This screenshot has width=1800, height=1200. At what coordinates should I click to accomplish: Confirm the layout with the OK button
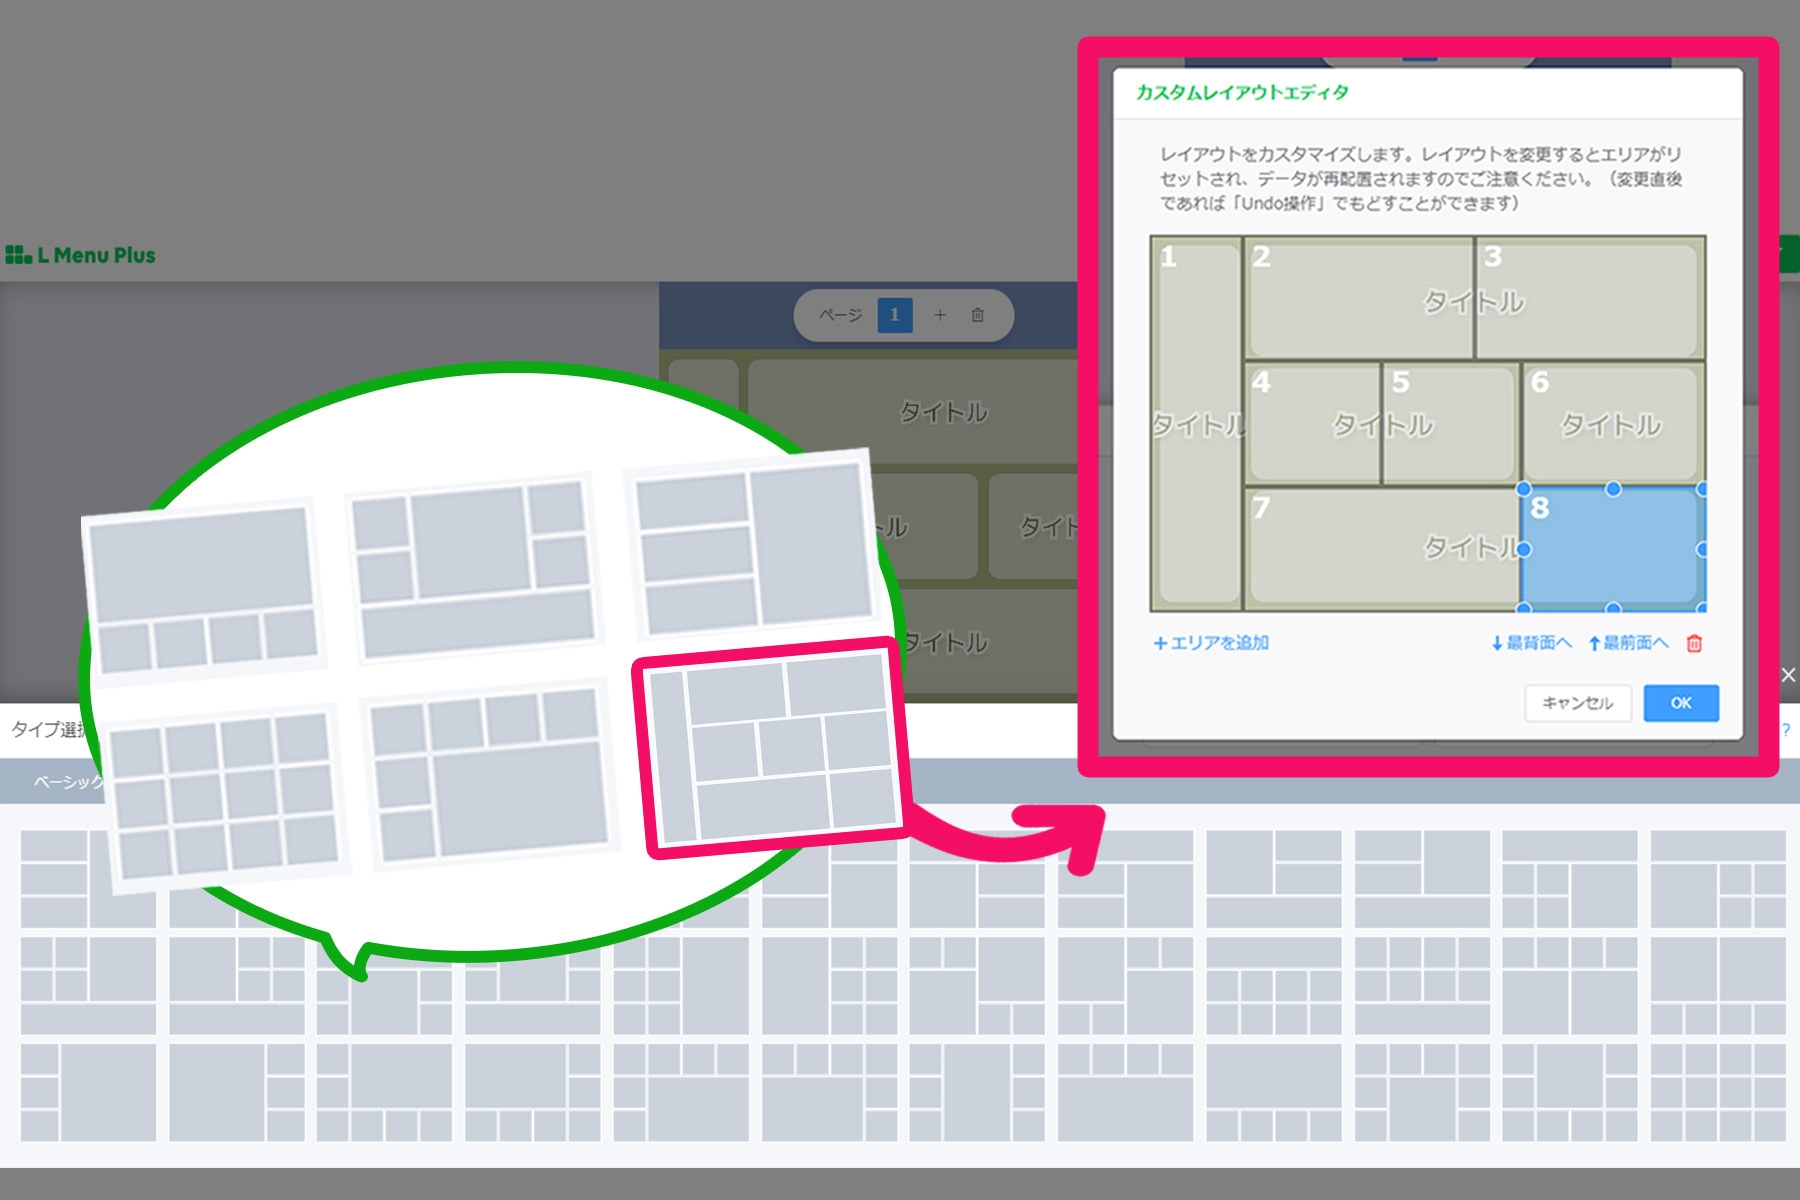click(x=1681, y=703)
